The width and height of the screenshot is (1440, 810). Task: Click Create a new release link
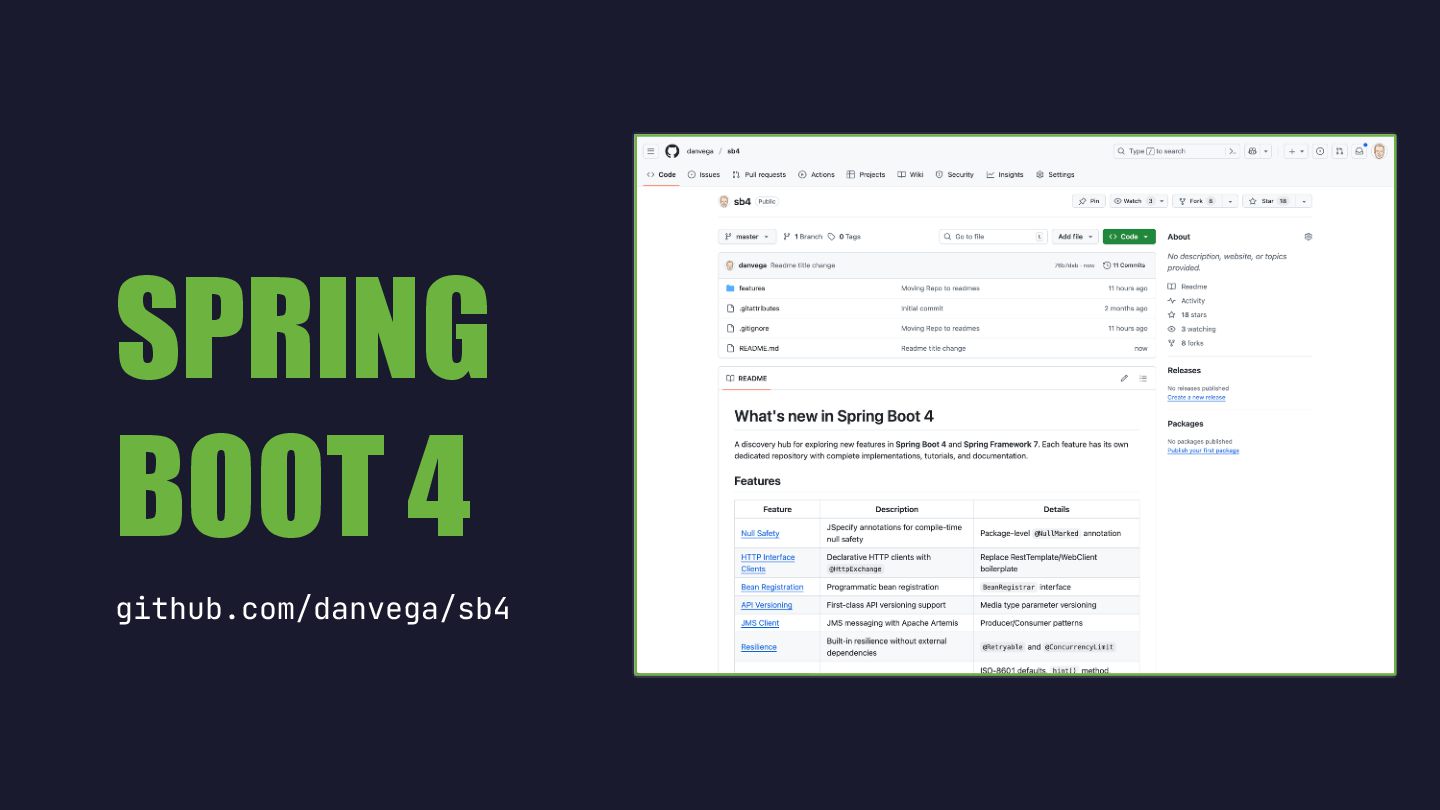coord(1196,397)
